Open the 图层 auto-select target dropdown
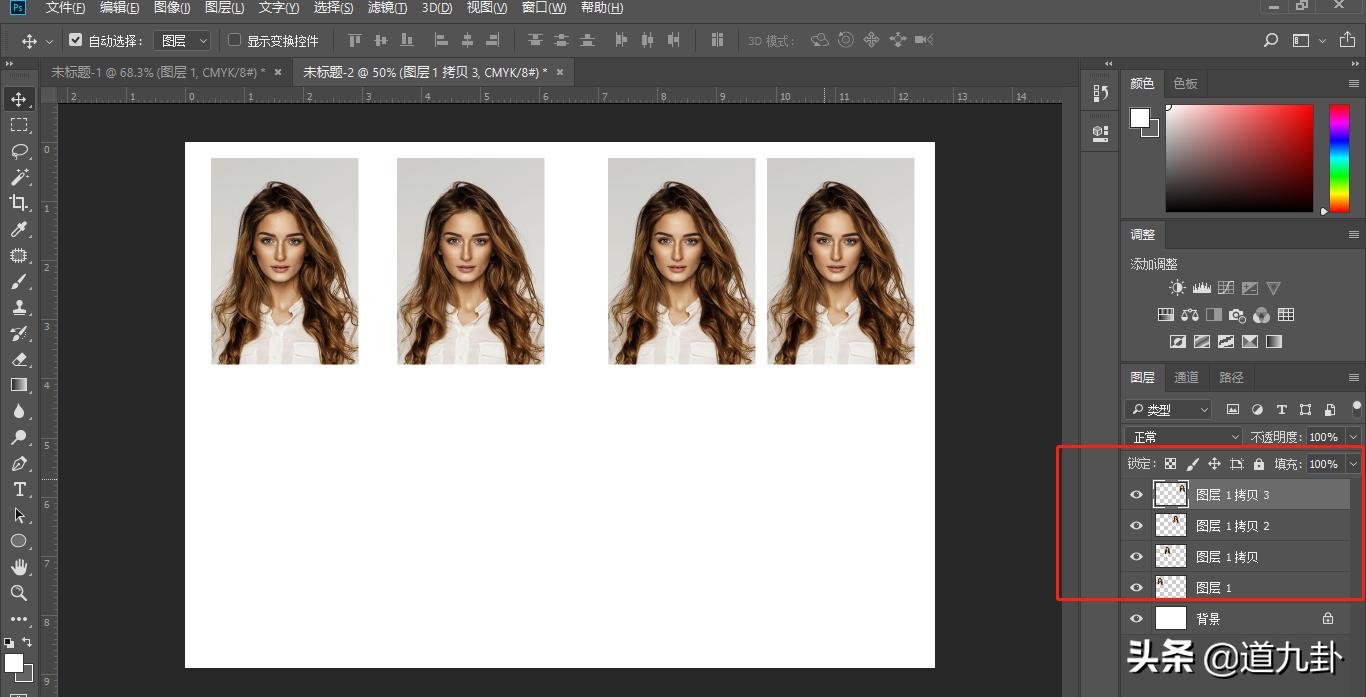Screen dimensions: 1366x697 pos(184,41)
